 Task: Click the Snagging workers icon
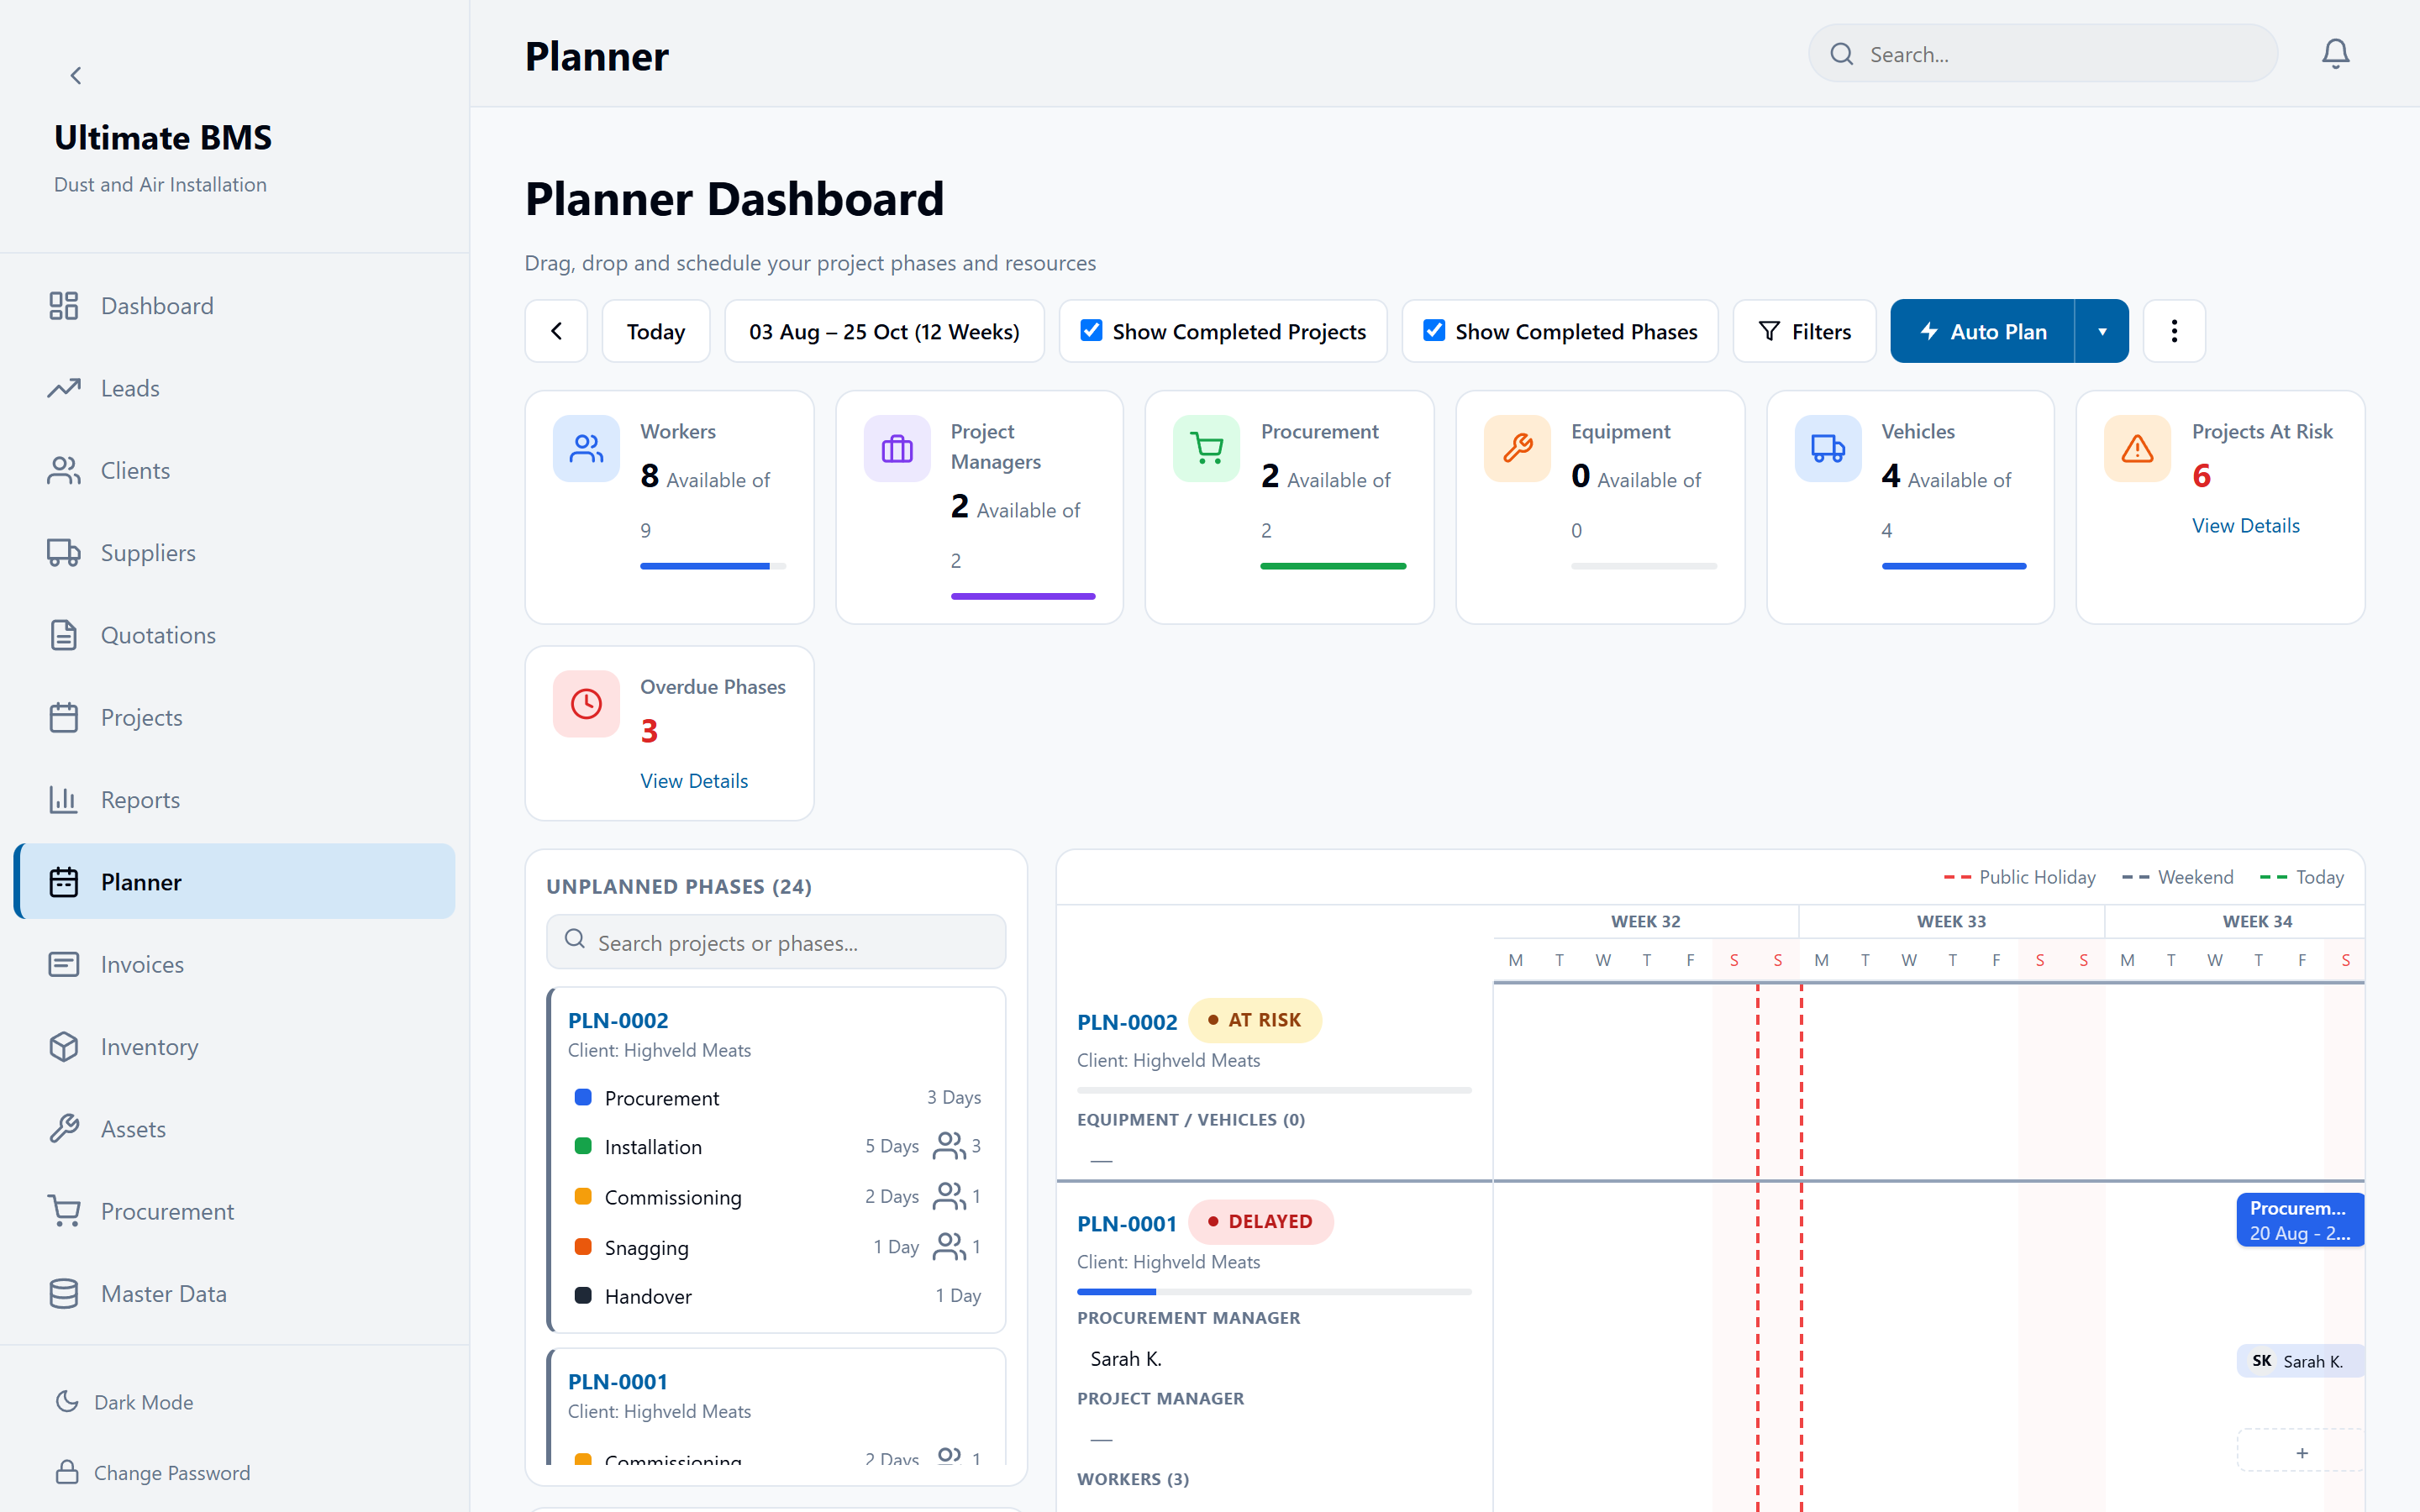click(949, 1246)
